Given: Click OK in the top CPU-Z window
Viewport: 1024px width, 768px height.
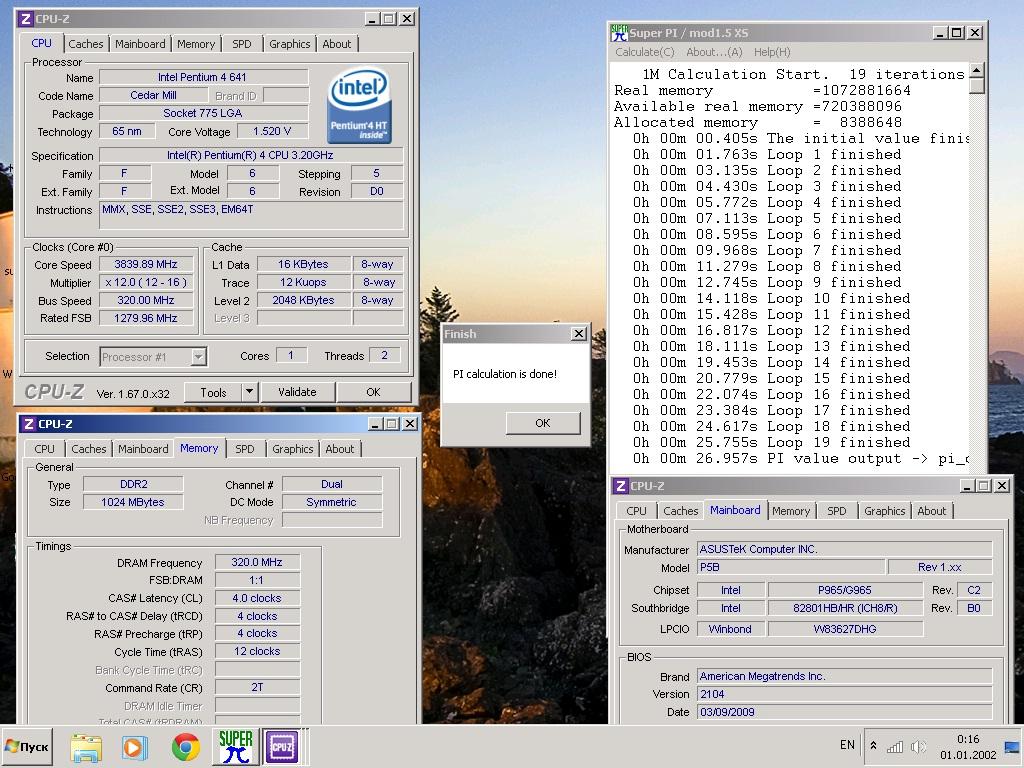Looking at the screenshot, I should tap(373, 392).
